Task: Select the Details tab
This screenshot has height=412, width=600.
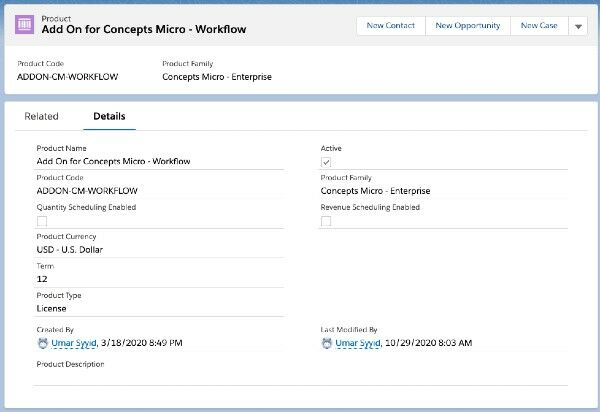Action: pos(109,117)
